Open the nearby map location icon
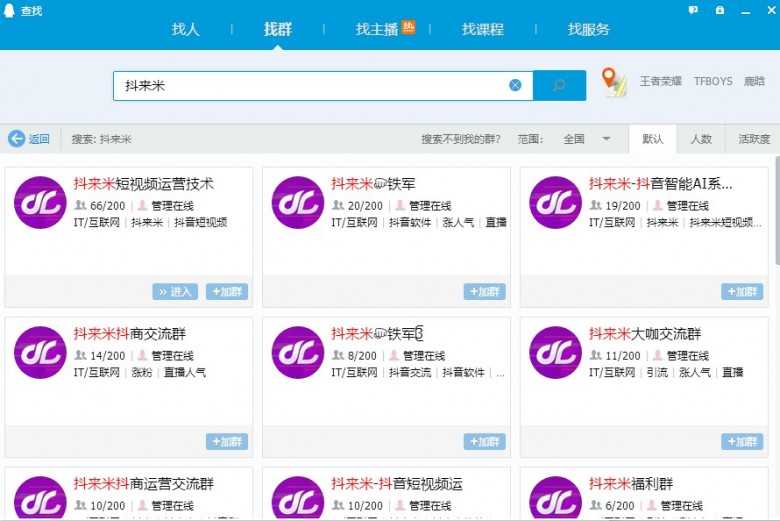 pos(614,83)
